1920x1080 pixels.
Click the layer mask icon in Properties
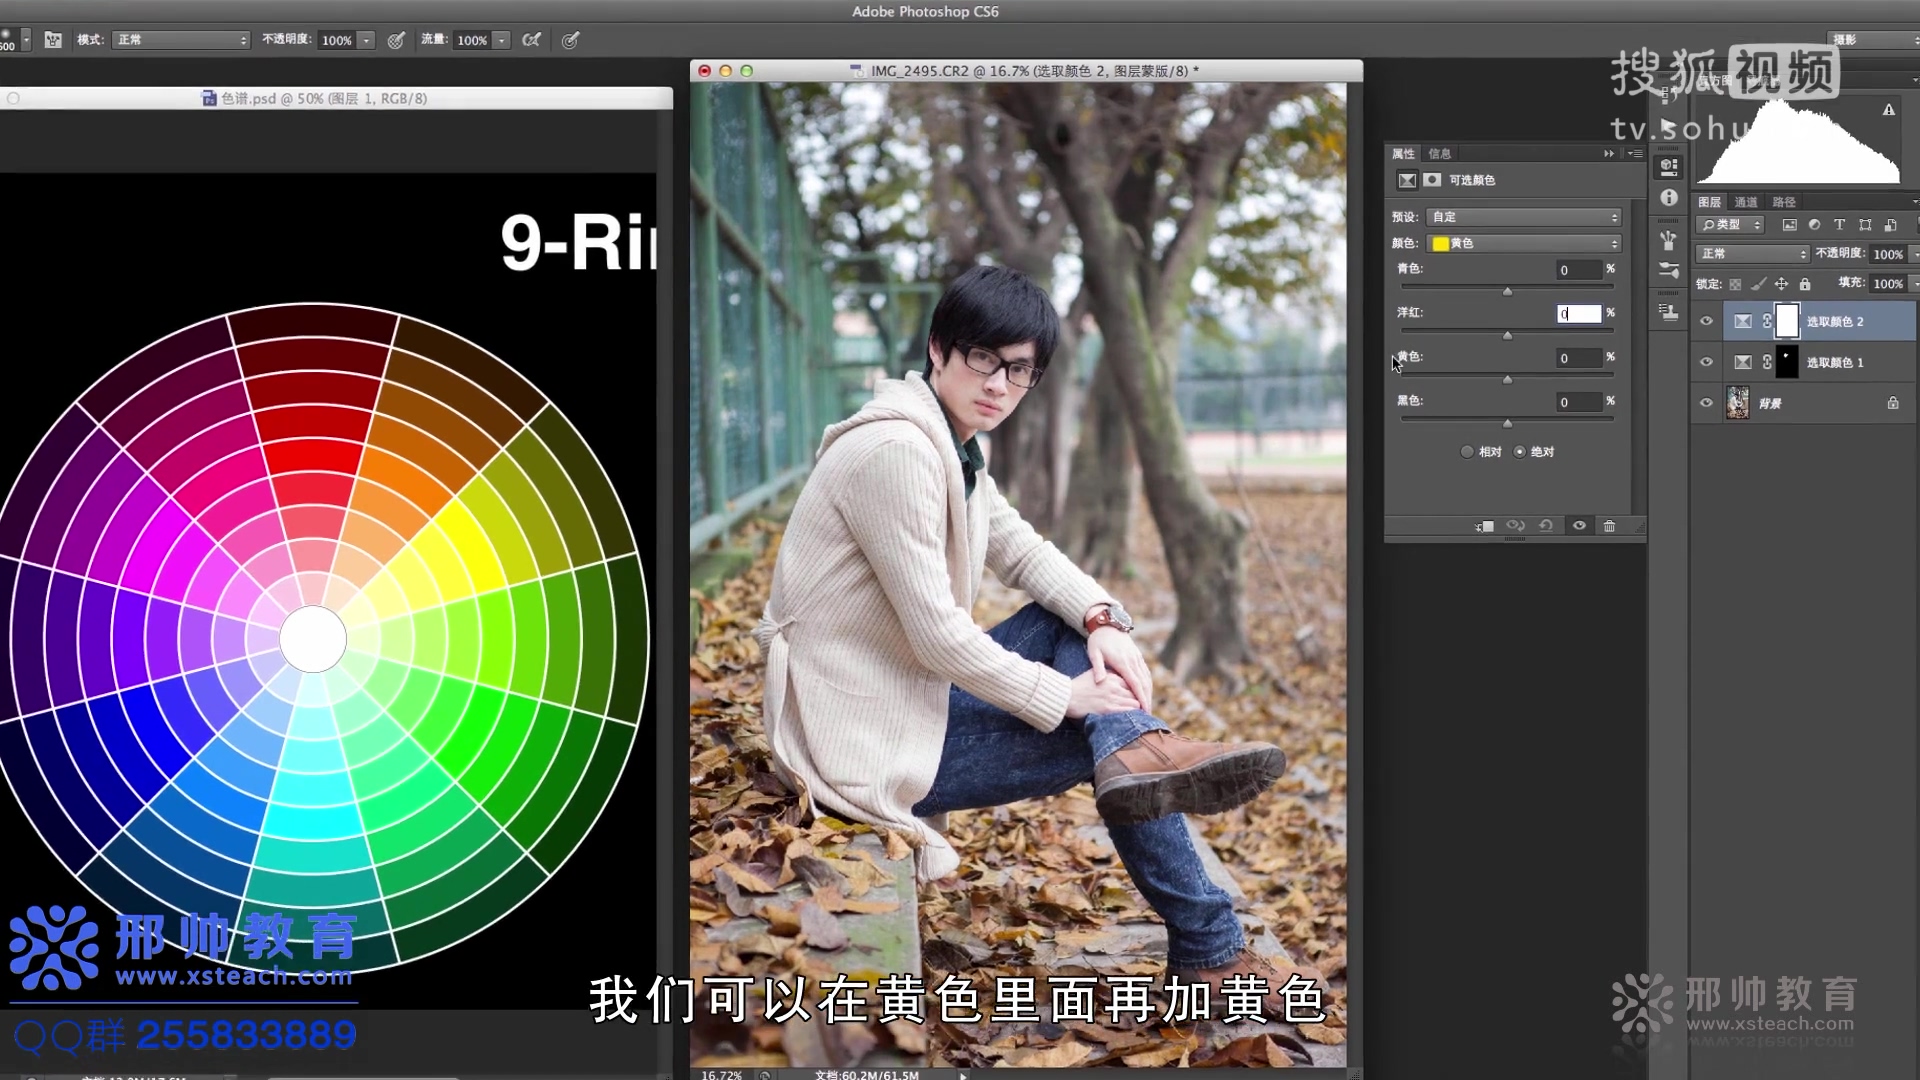pyautogui.click(x=1432, y=180)
